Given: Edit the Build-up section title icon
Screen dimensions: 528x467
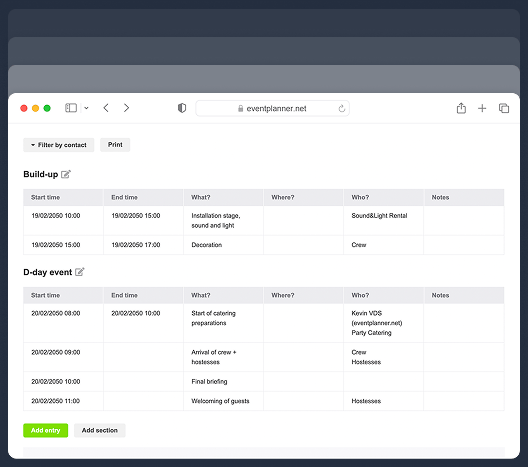Looking at the screenshot, I should coord(66,174).
